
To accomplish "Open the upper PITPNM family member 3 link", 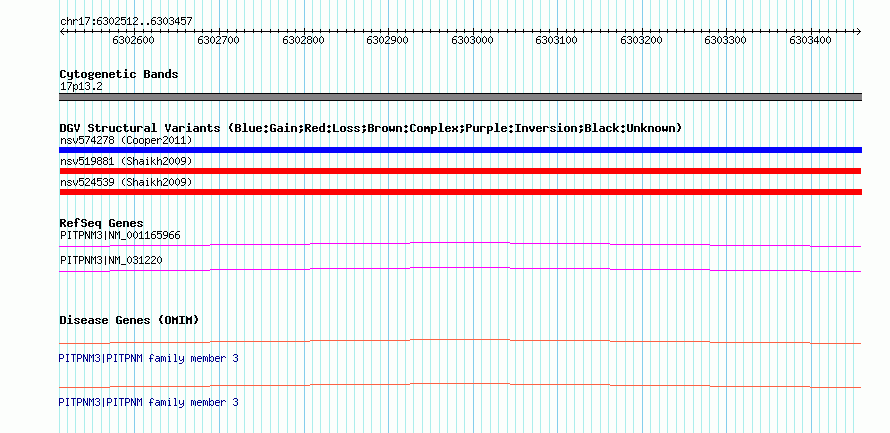I will (149, 359).
